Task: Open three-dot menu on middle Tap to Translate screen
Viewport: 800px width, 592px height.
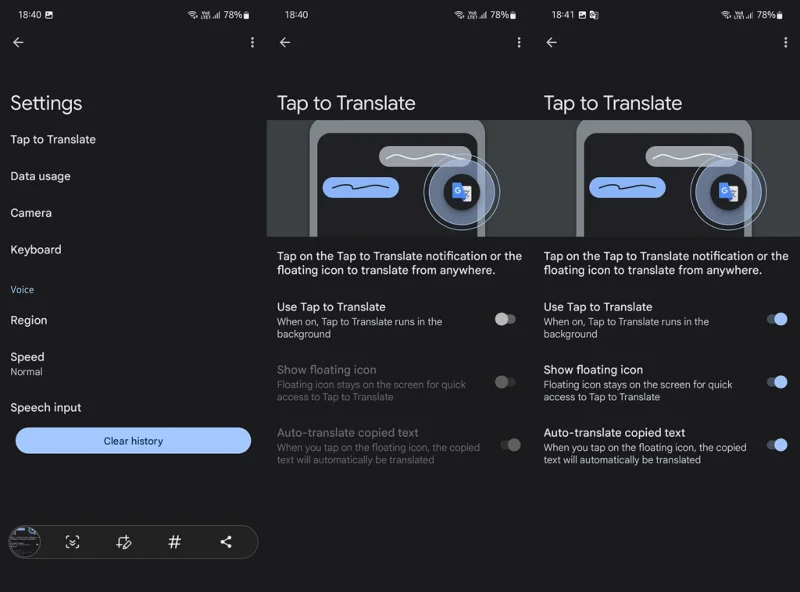Action: click(x=519, y=42)
